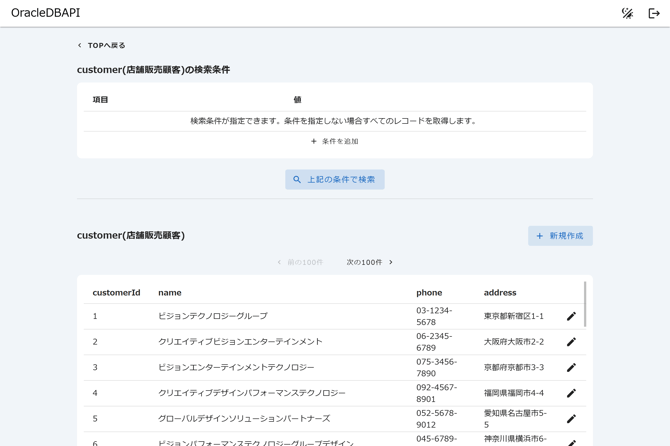Click edit pencil on customer 4 row
670x446 pixels.
tap(571, 393)
